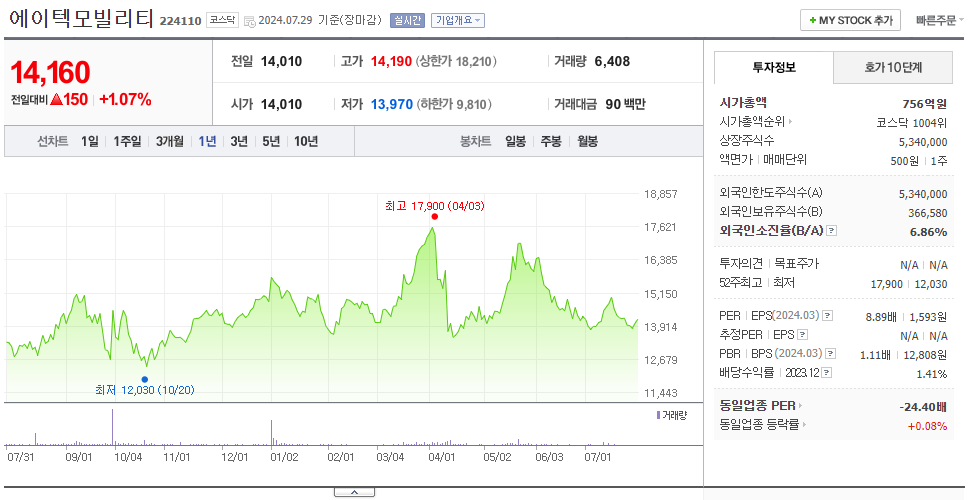Open the 빠른주문 dropdown

940,20
